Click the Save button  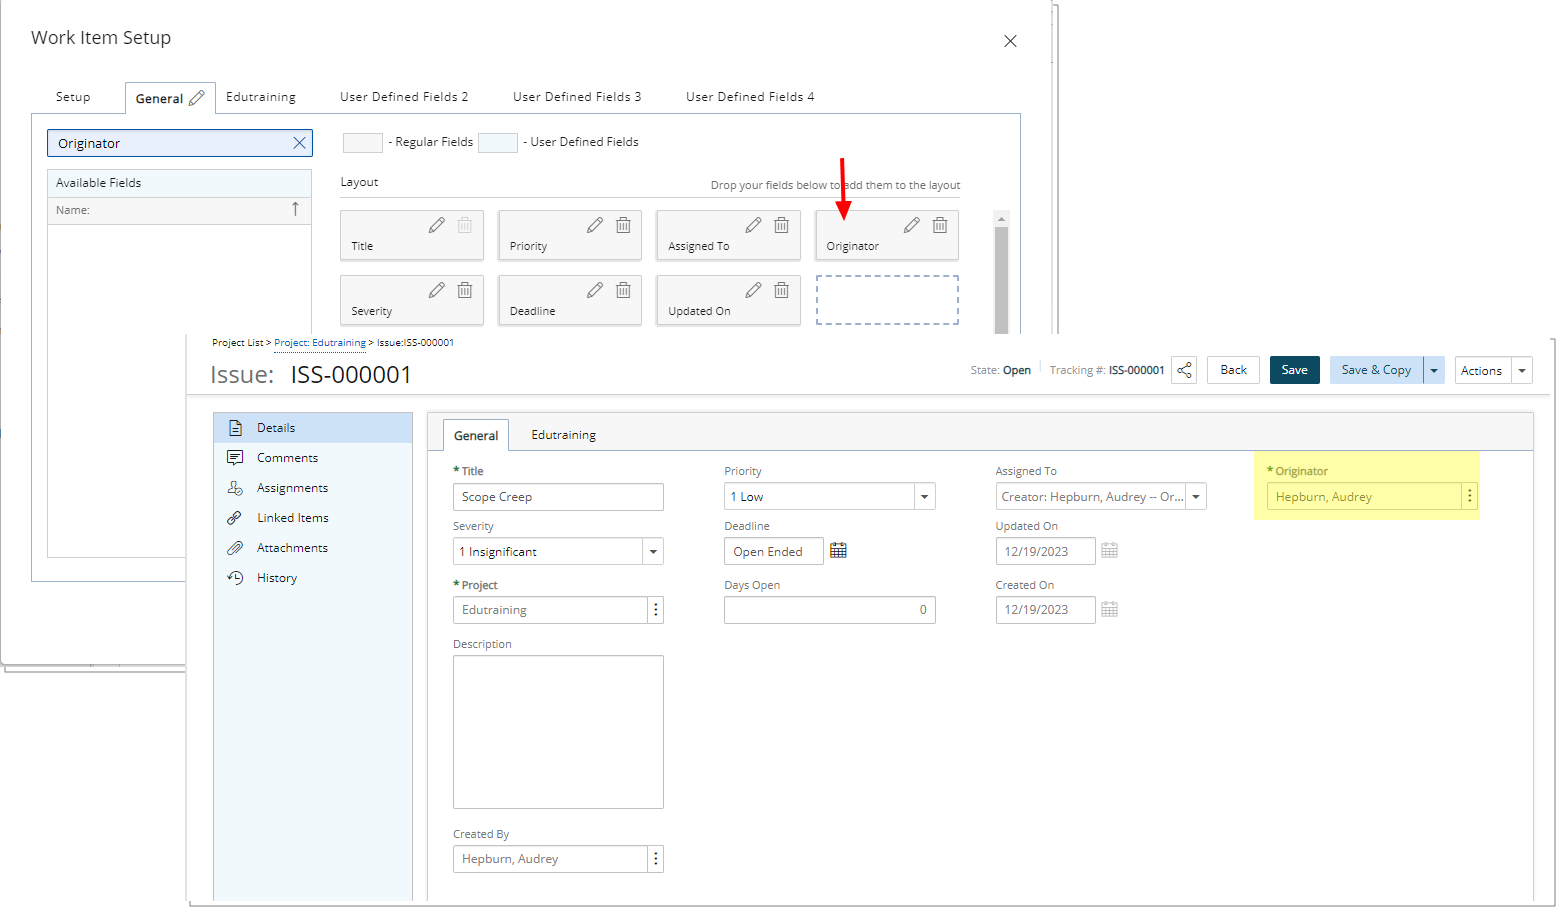coord(1294,370)
